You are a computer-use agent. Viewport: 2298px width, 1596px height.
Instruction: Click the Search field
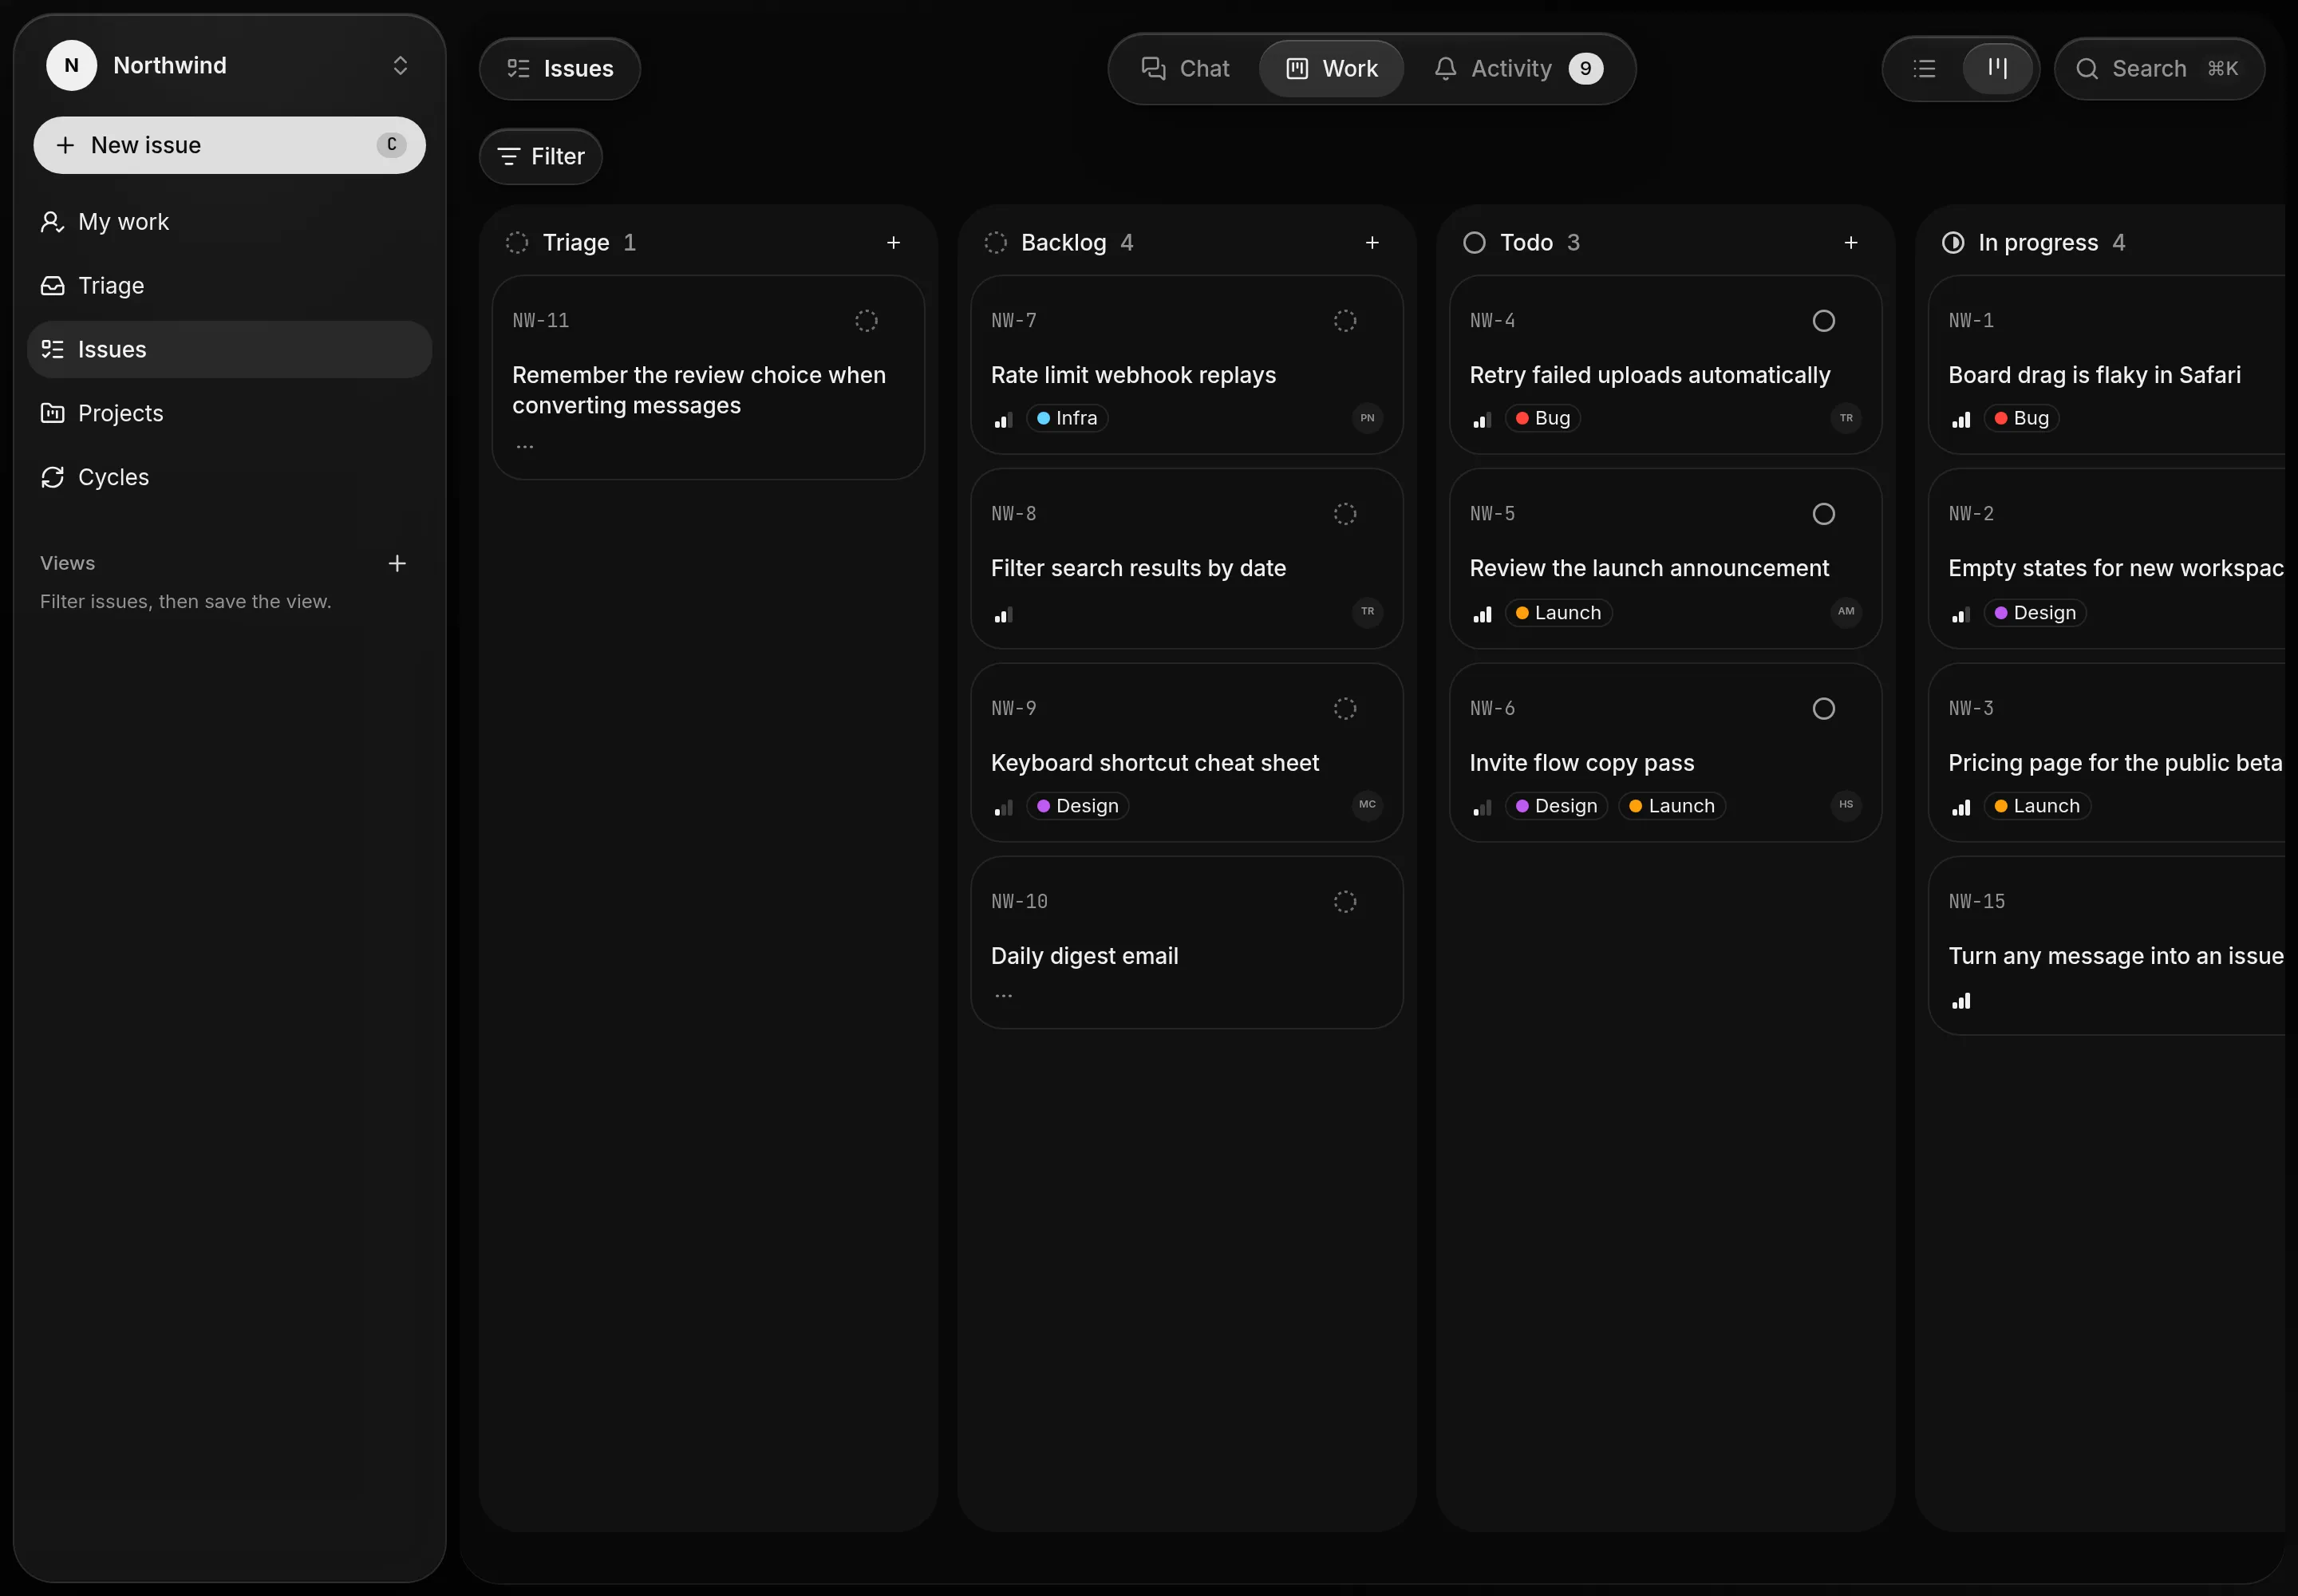(2159, 68)
